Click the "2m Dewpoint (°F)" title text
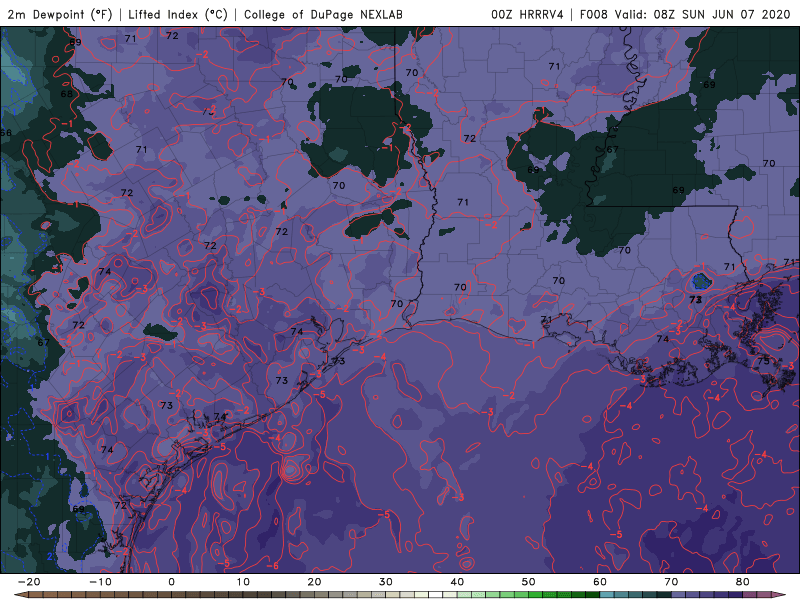Viewport: 800px width, 600px height. click(x=60, y=14)
